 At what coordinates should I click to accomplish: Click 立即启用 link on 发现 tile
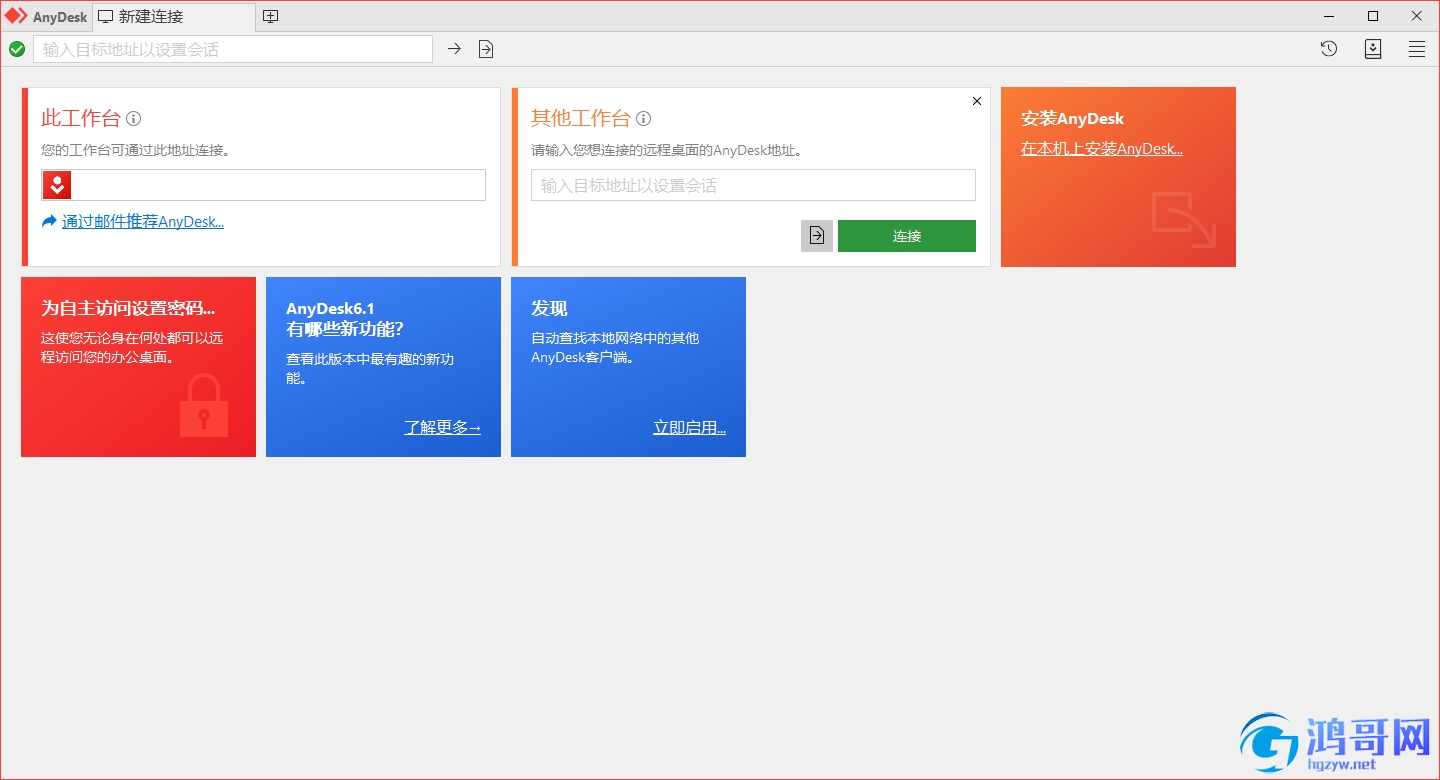tap(690, 428)
